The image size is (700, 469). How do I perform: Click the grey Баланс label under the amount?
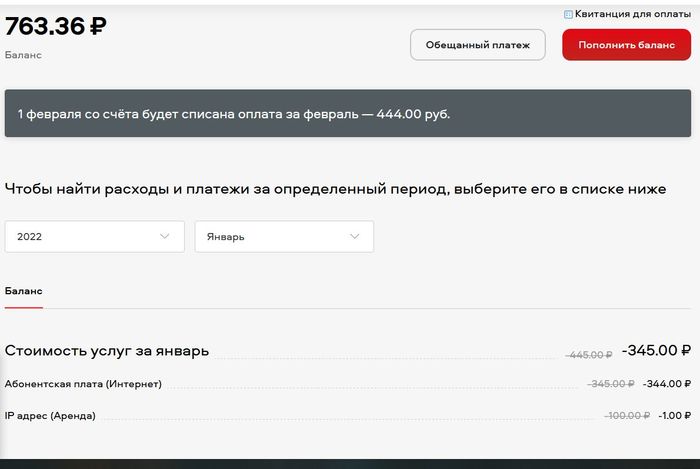tap(23, 55)
